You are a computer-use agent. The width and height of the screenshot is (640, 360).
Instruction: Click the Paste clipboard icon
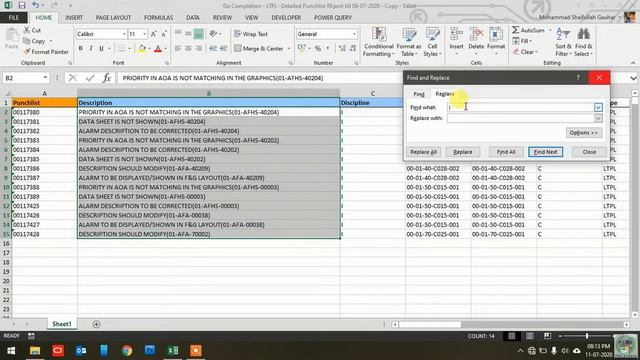coord(12,37)
